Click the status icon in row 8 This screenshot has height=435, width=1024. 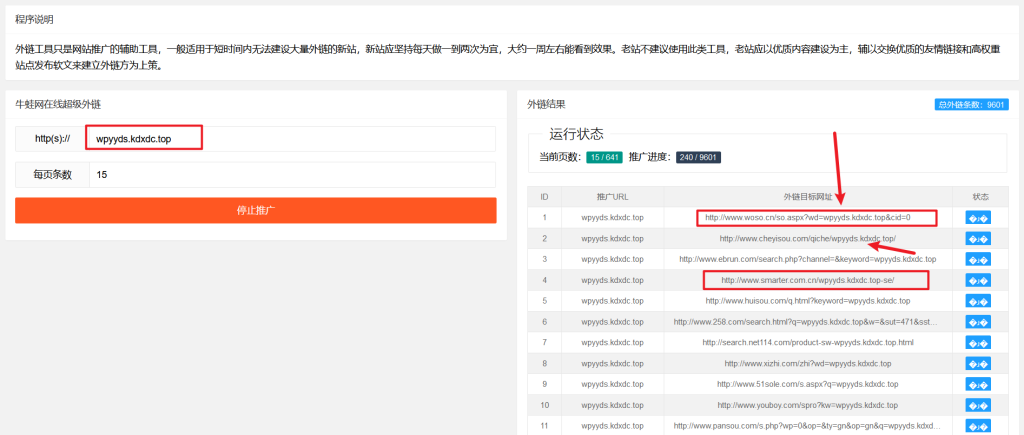(x=978, y=363)
